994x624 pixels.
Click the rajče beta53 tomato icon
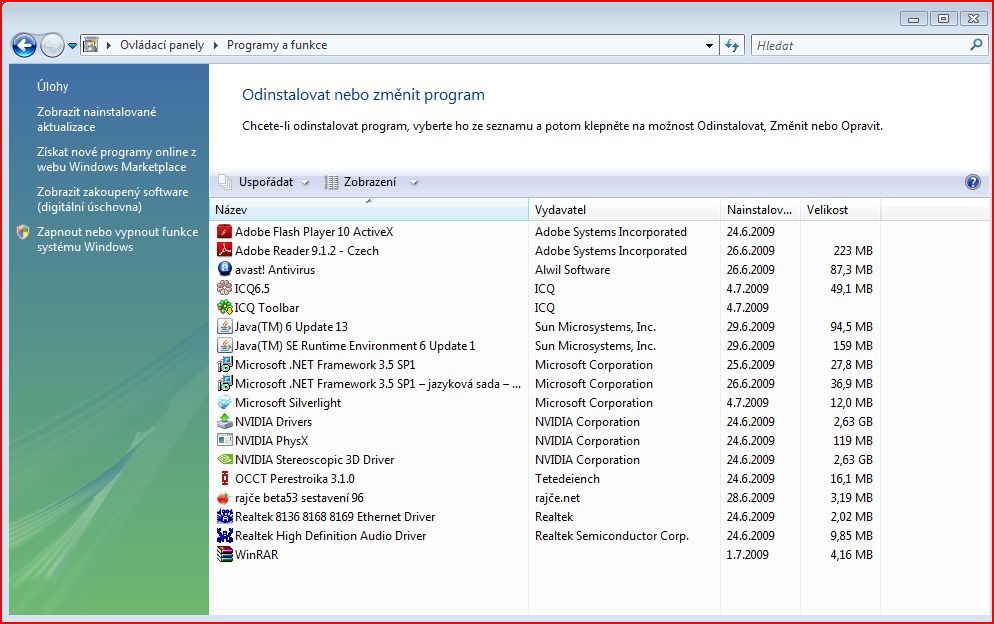pyautogui.click(x=225, y=498)
